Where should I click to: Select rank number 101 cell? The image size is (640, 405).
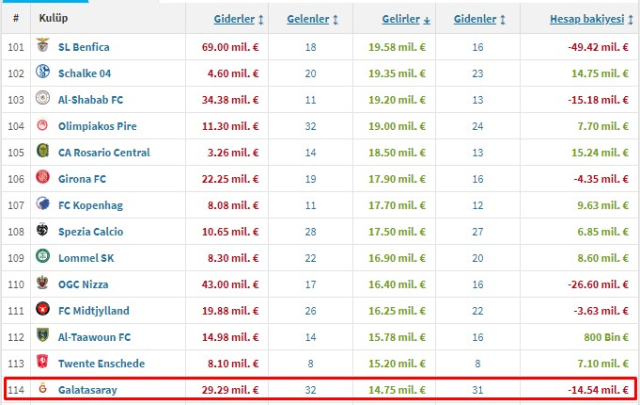[16, 47]
